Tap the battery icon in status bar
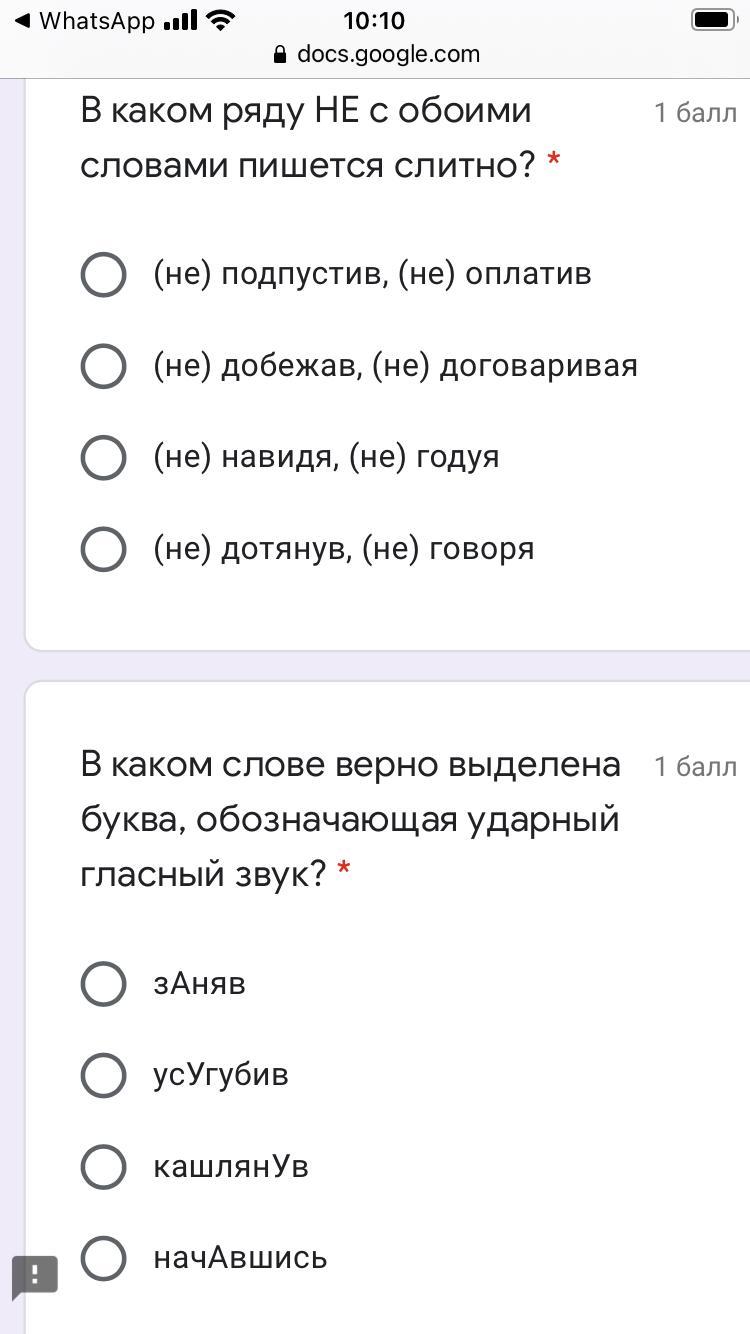This screenshot has width=750, height=1334. pyautogui.click(x=713, y=20)
